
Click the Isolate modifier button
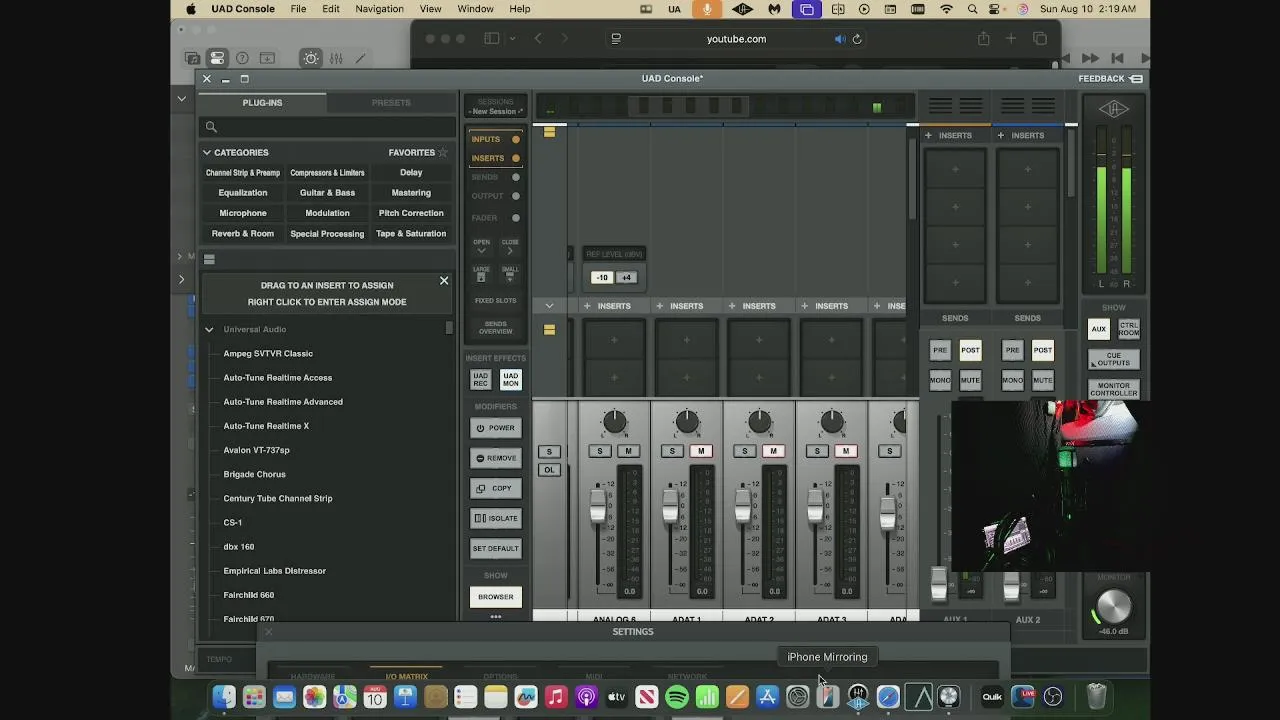[x=496, y=518]
